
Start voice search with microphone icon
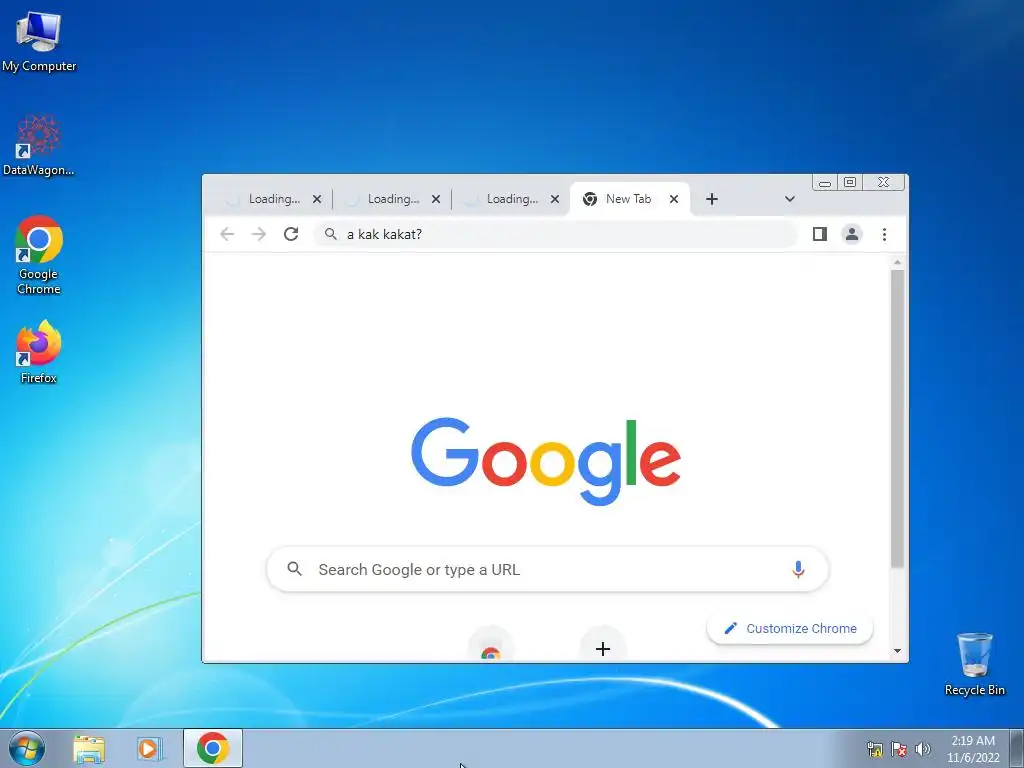tap(798, 569)
